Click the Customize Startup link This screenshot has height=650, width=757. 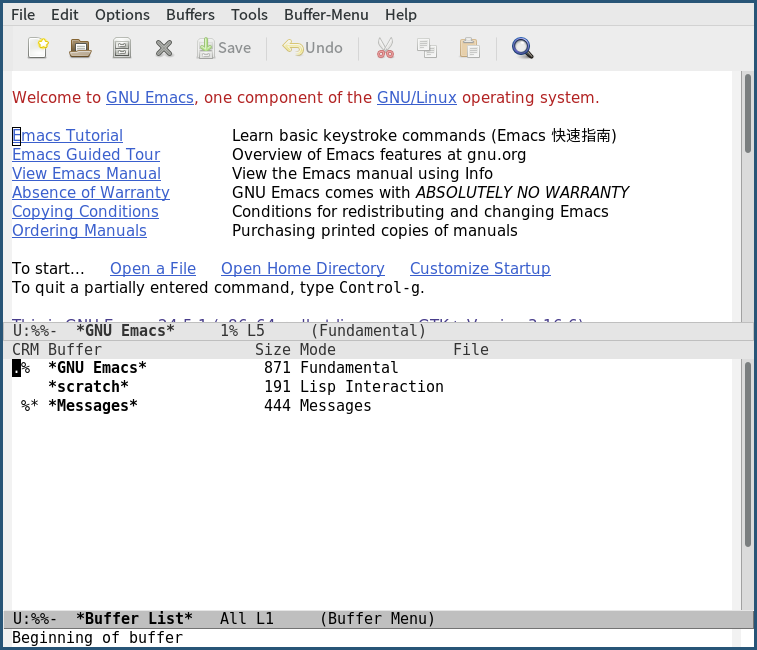coord(480,268)
